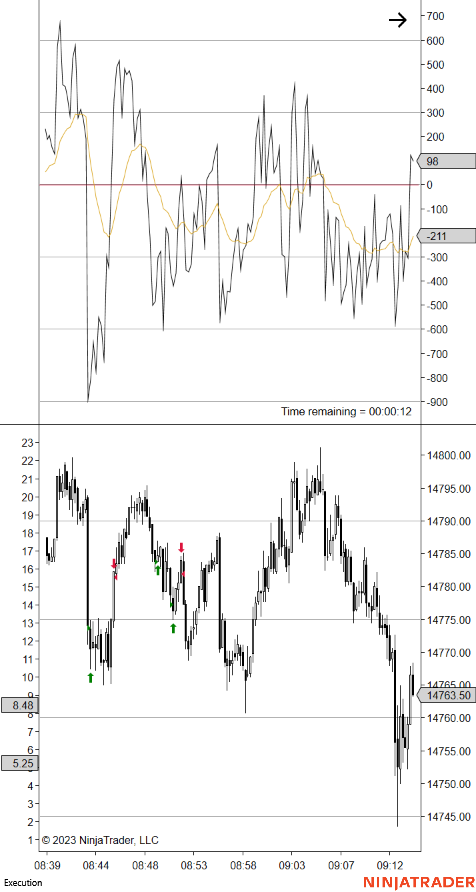Click the -211 moving average value marker
Screen dimensions: 476x892
click(x=446, y=236)
